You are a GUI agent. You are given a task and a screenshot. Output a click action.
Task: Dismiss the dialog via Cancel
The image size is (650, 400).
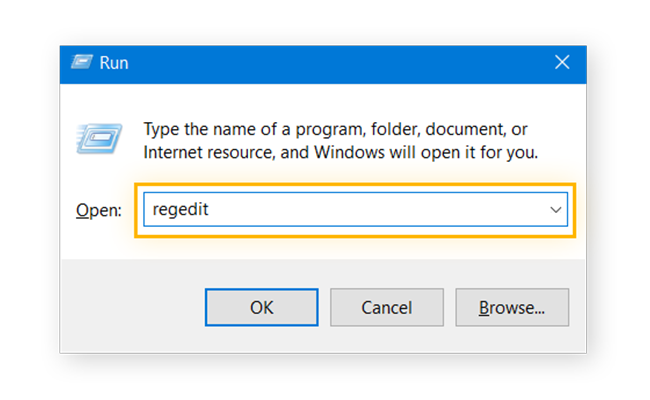point(387,308)
